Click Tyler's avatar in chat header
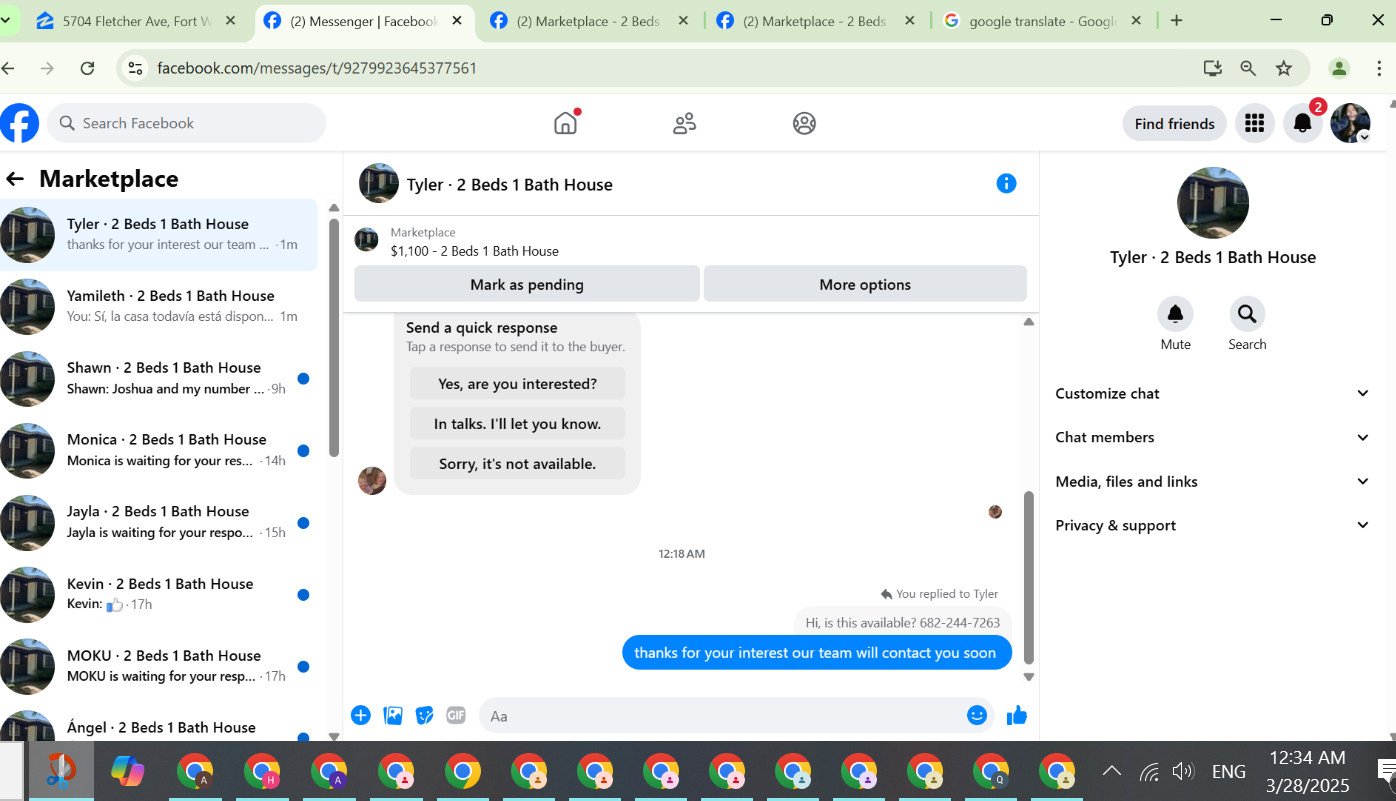This screenshot has width=1396, height=801. pyautogui.click(x=379, y=183)
